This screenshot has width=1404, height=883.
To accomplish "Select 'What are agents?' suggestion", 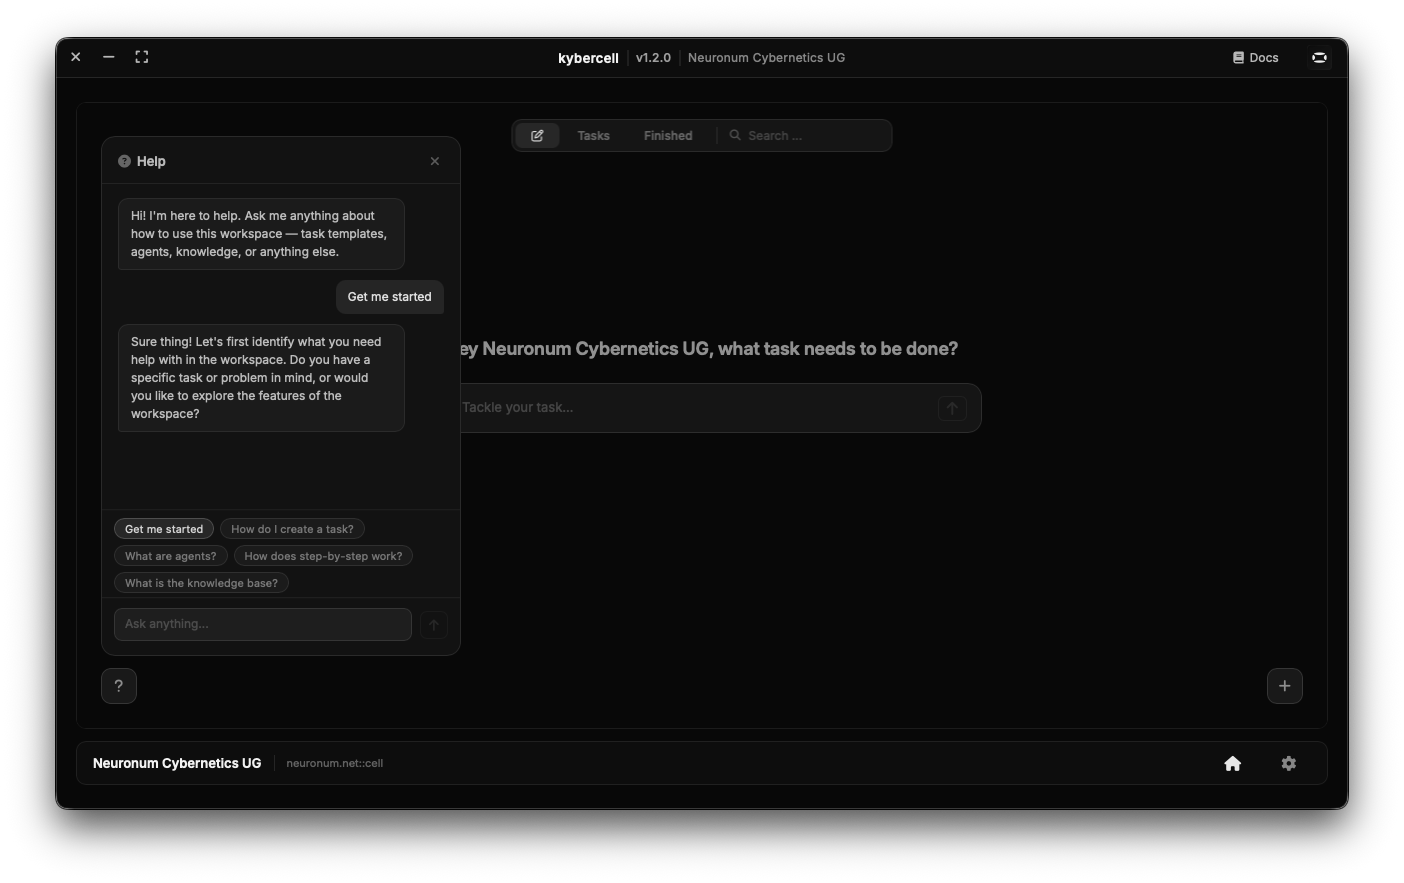I will pos(171,556).
